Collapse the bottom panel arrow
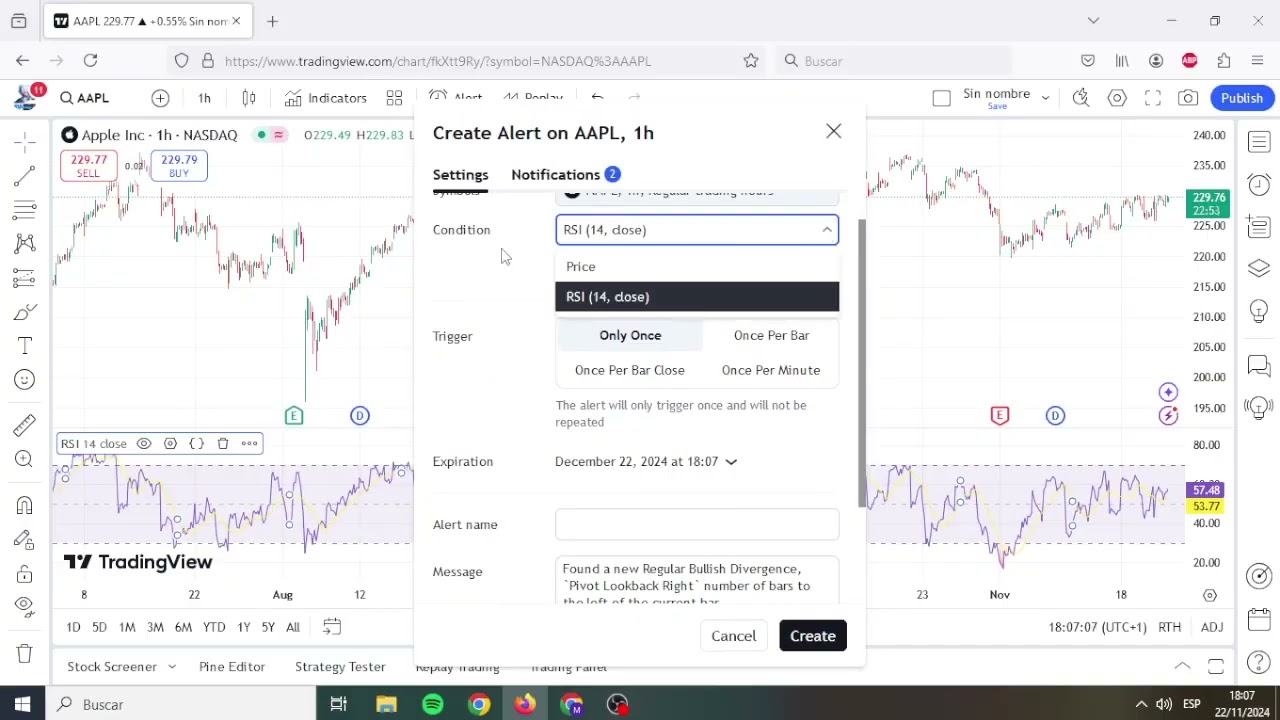Screen dimensions: 1280x720 (1182, 666)
